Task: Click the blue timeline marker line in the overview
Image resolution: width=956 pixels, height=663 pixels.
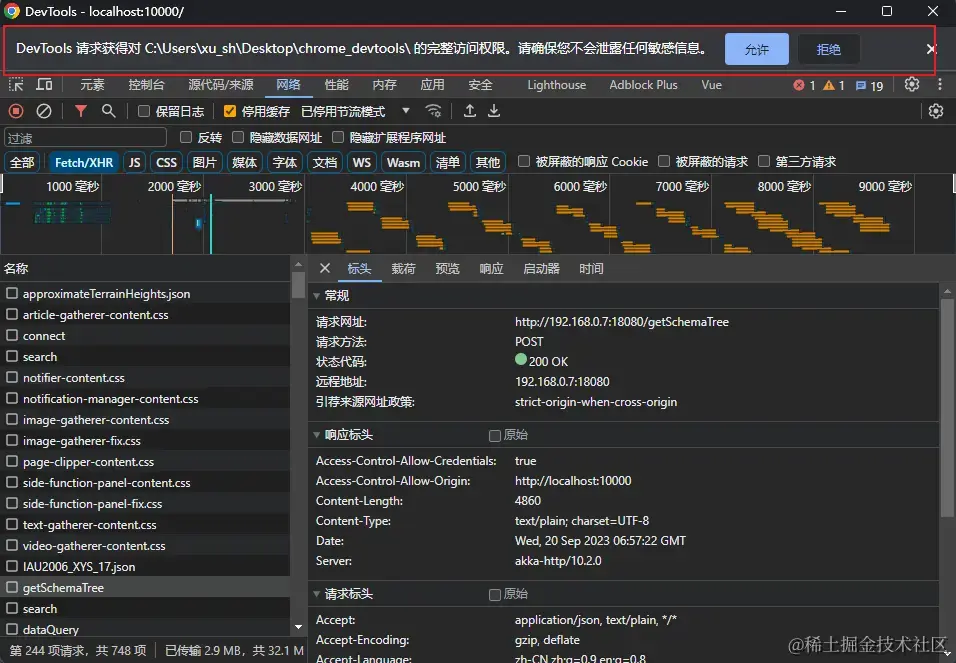Action: pos(211,224)
